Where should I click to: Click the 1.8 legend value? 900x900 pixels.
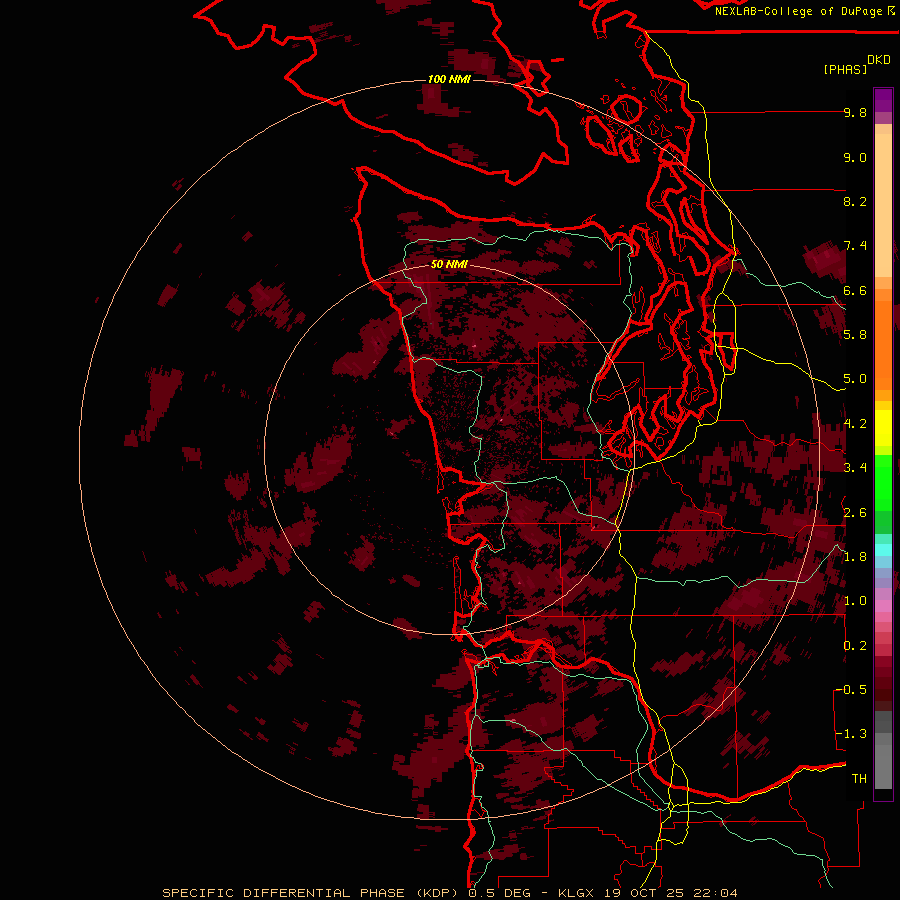(855, 557)
